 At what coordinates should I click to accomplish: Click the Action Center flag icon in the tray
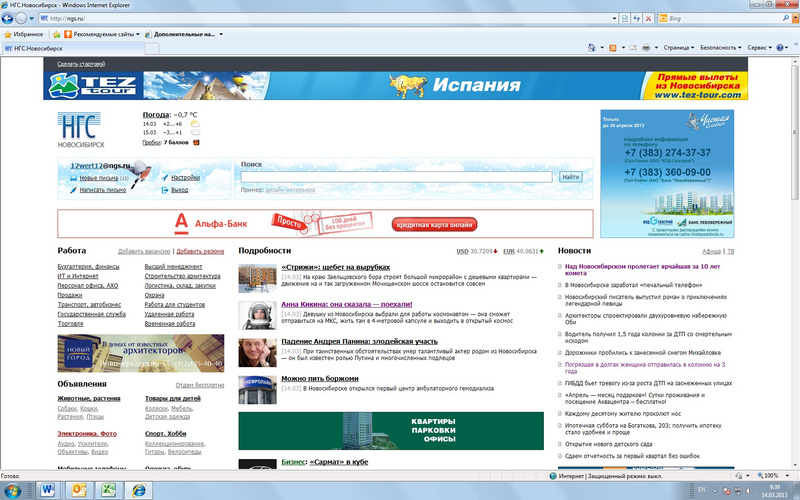[x=727, y=491]
